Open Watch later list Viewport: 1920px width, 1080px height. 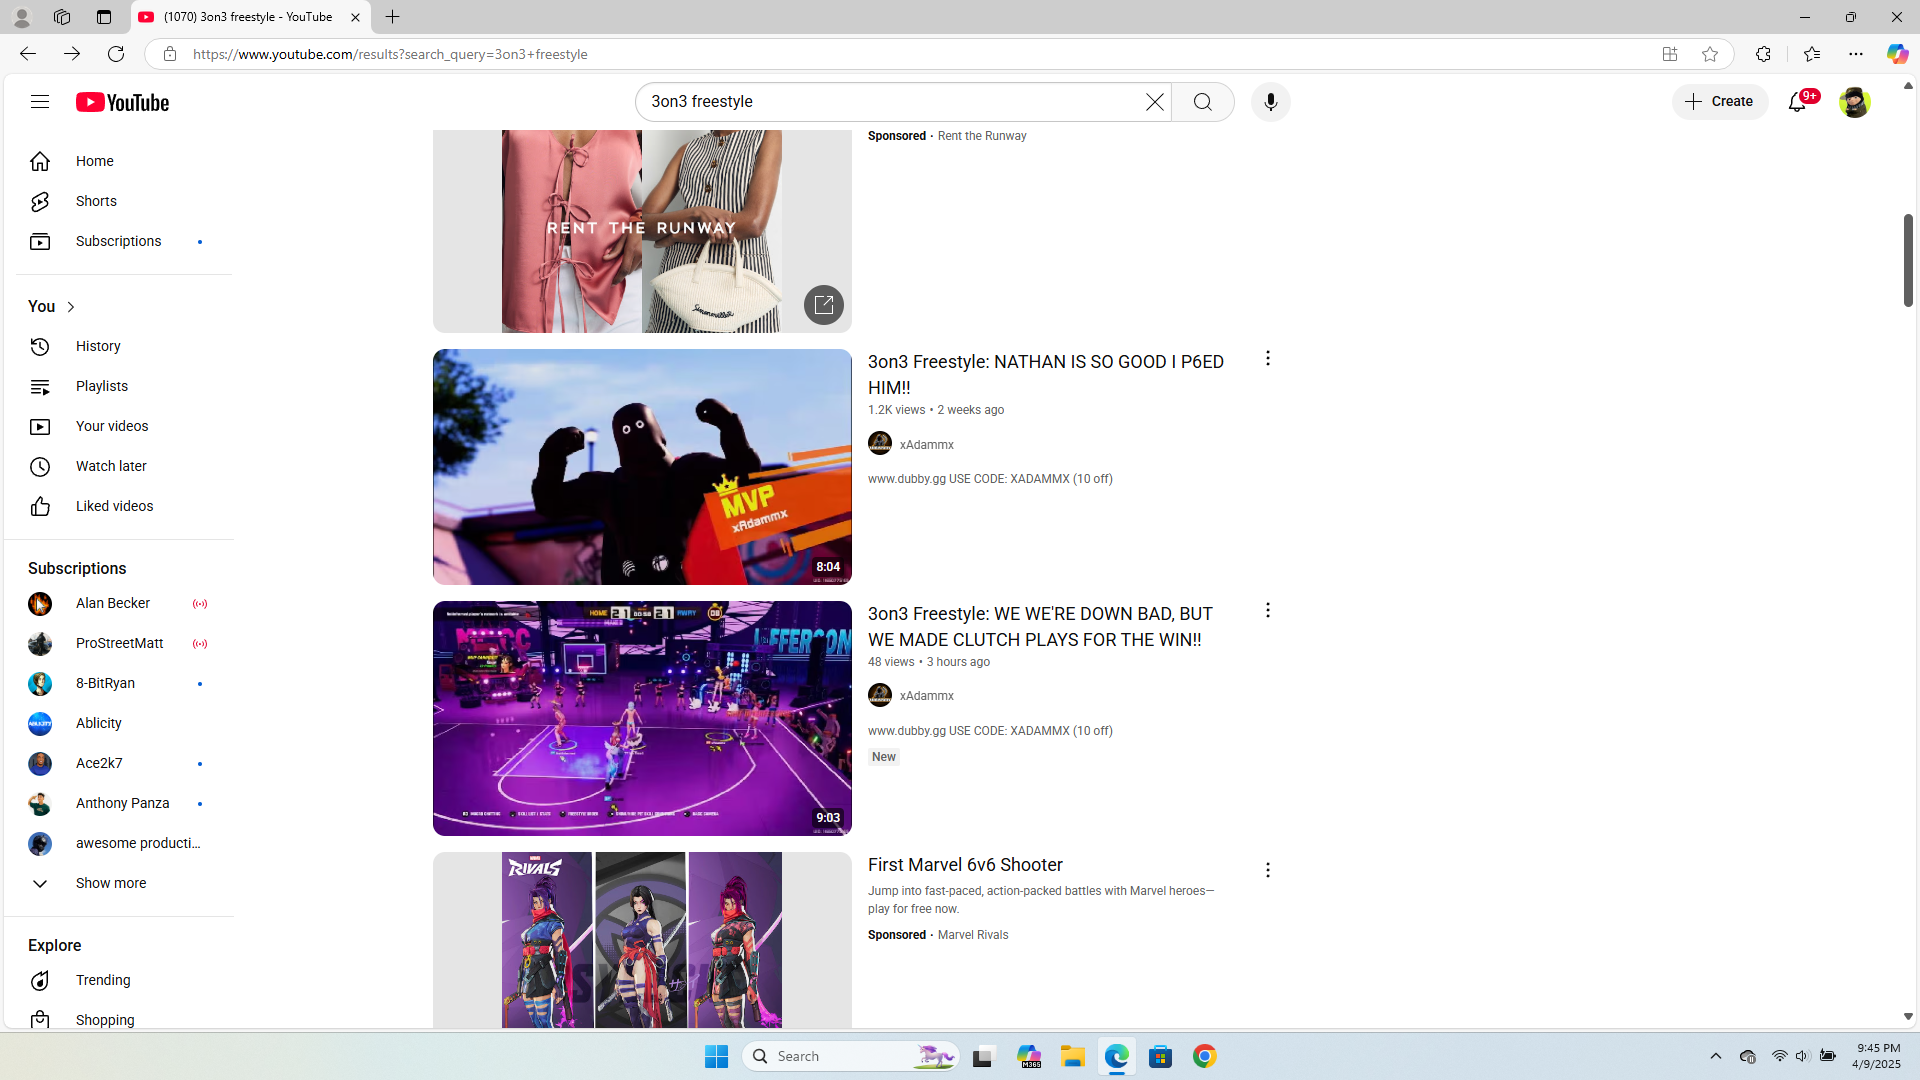click(x=116, y=466)
